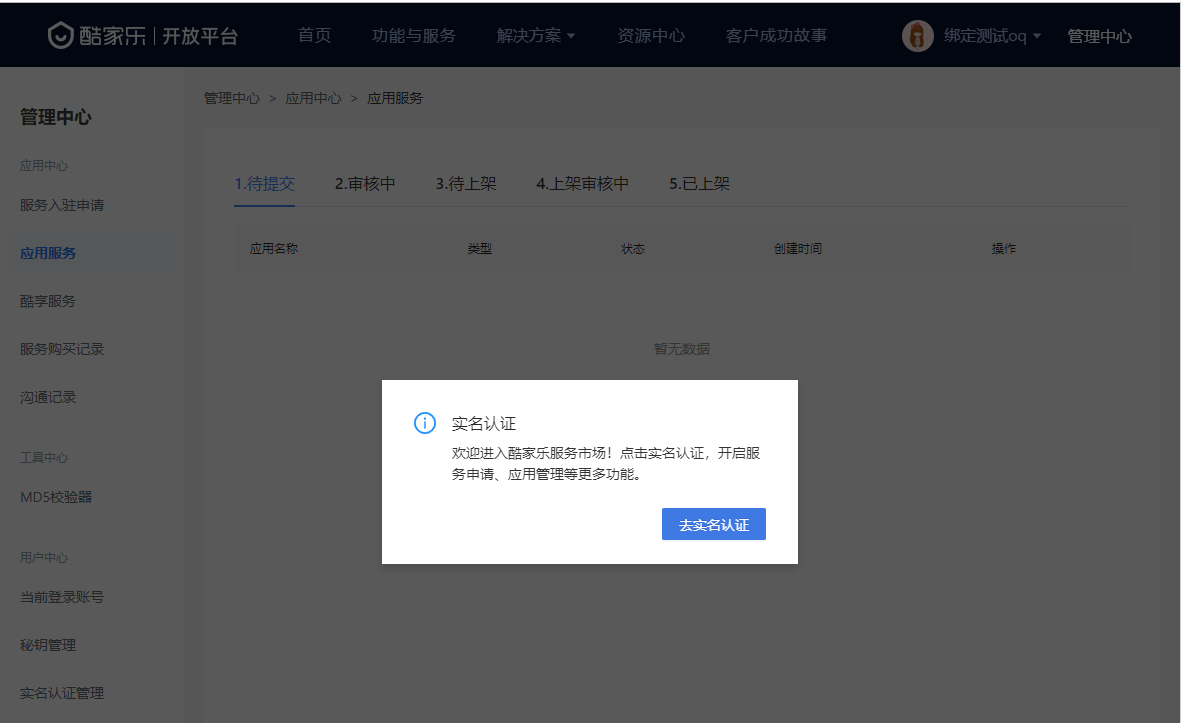
Task: Switch to the 2.审核中 tab
Action: 365,184
